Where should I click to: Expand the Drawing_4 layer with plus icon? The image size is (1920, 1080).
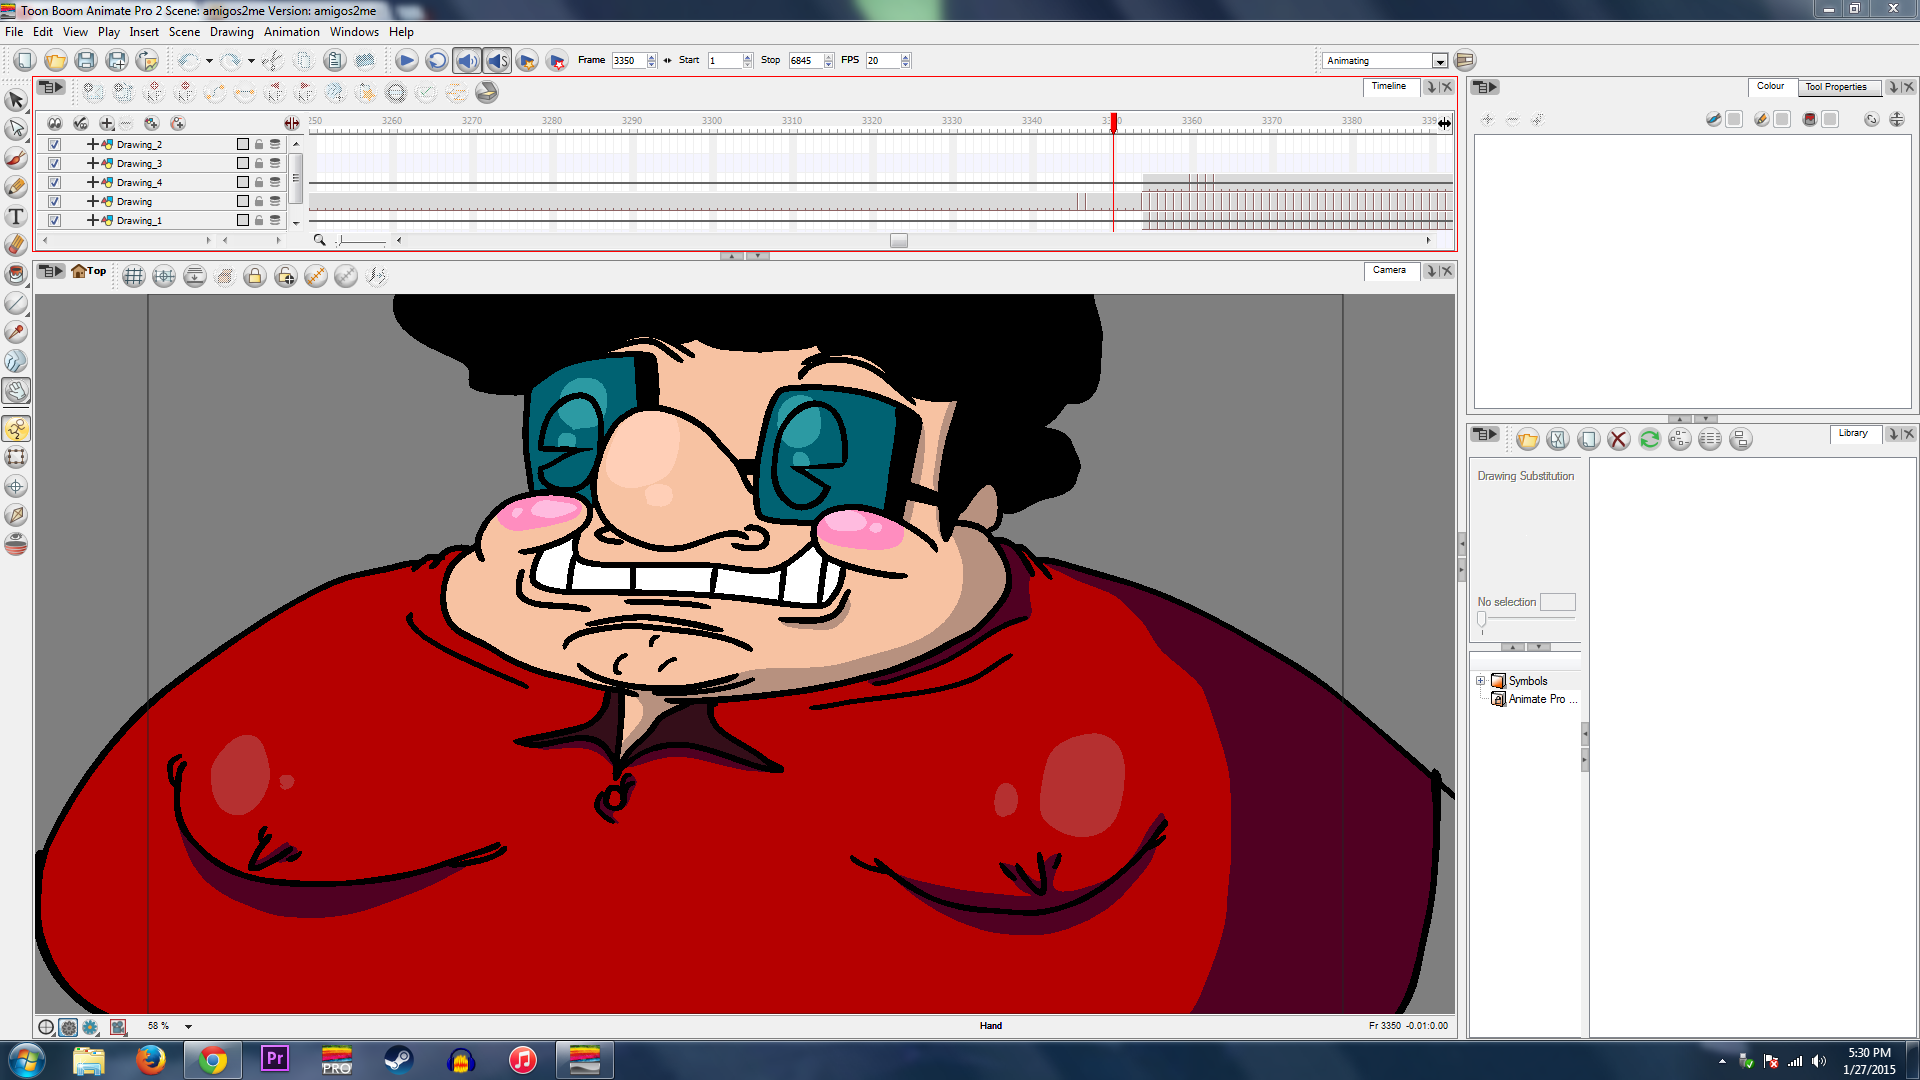[x=93, y=183]
